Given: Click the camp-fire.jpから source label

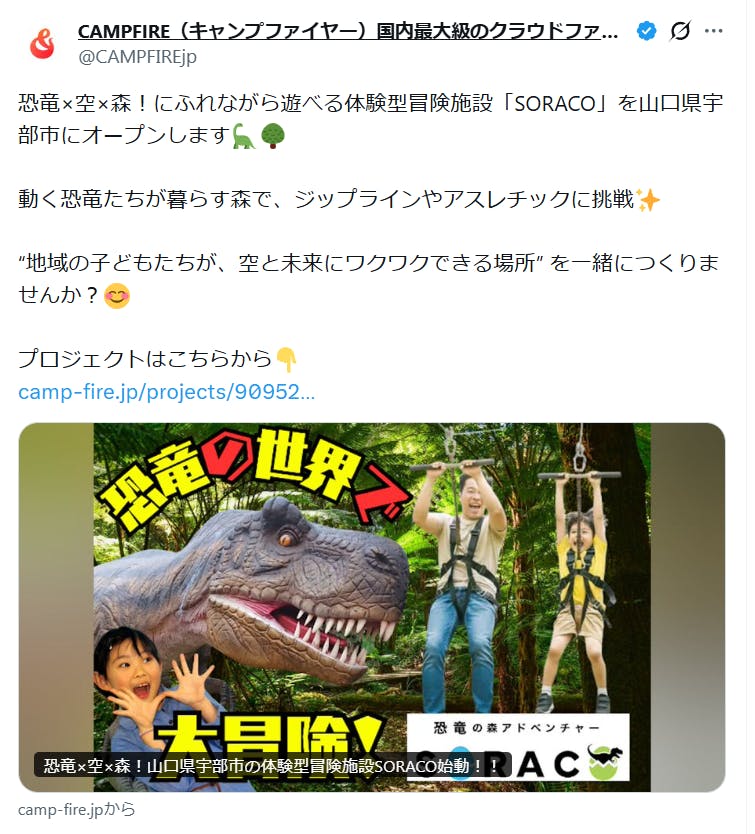Looking at the screenshot, I should [x=77, y=810].
